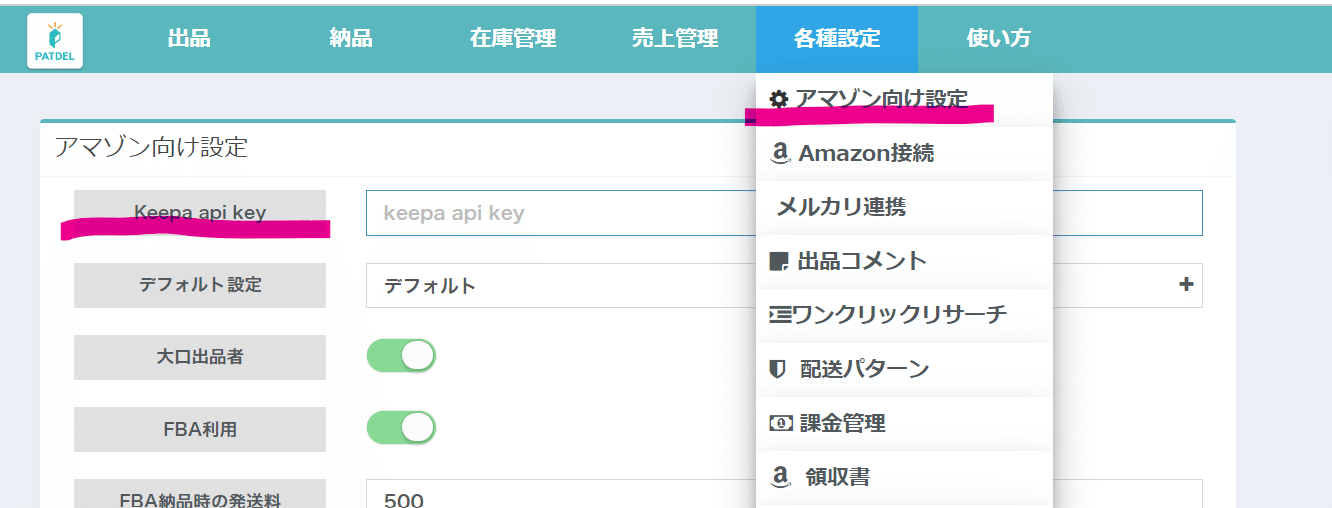Open the 出品 menu
This screenshot has height=508, width=1332.
(189, 39)
